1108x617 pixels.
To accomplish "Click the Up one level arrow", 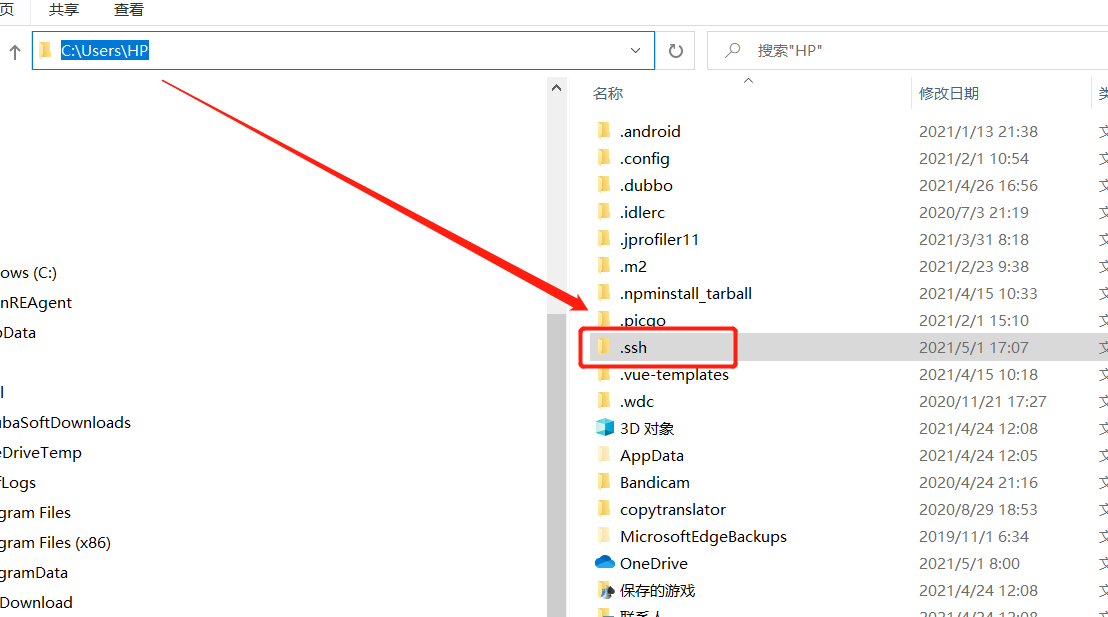I will [x=15, y=52].
